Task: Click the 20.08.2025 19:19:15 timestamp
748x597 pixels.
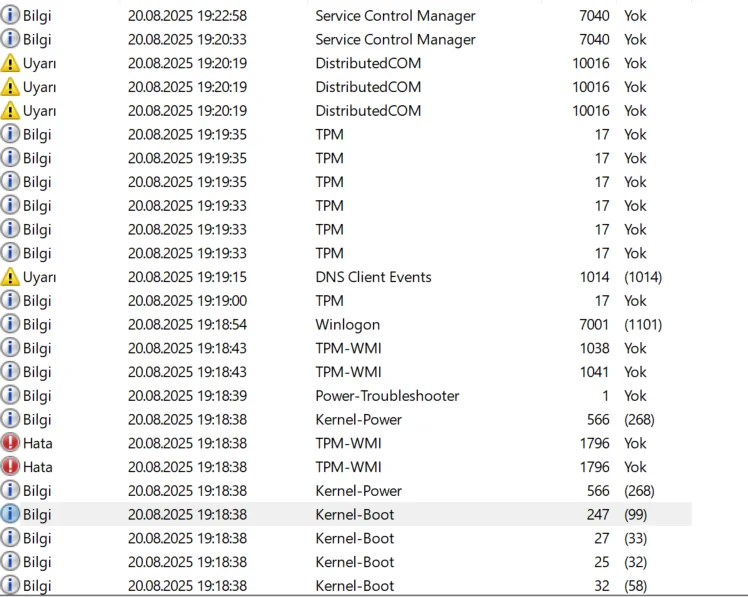Action: pos(187,277)
